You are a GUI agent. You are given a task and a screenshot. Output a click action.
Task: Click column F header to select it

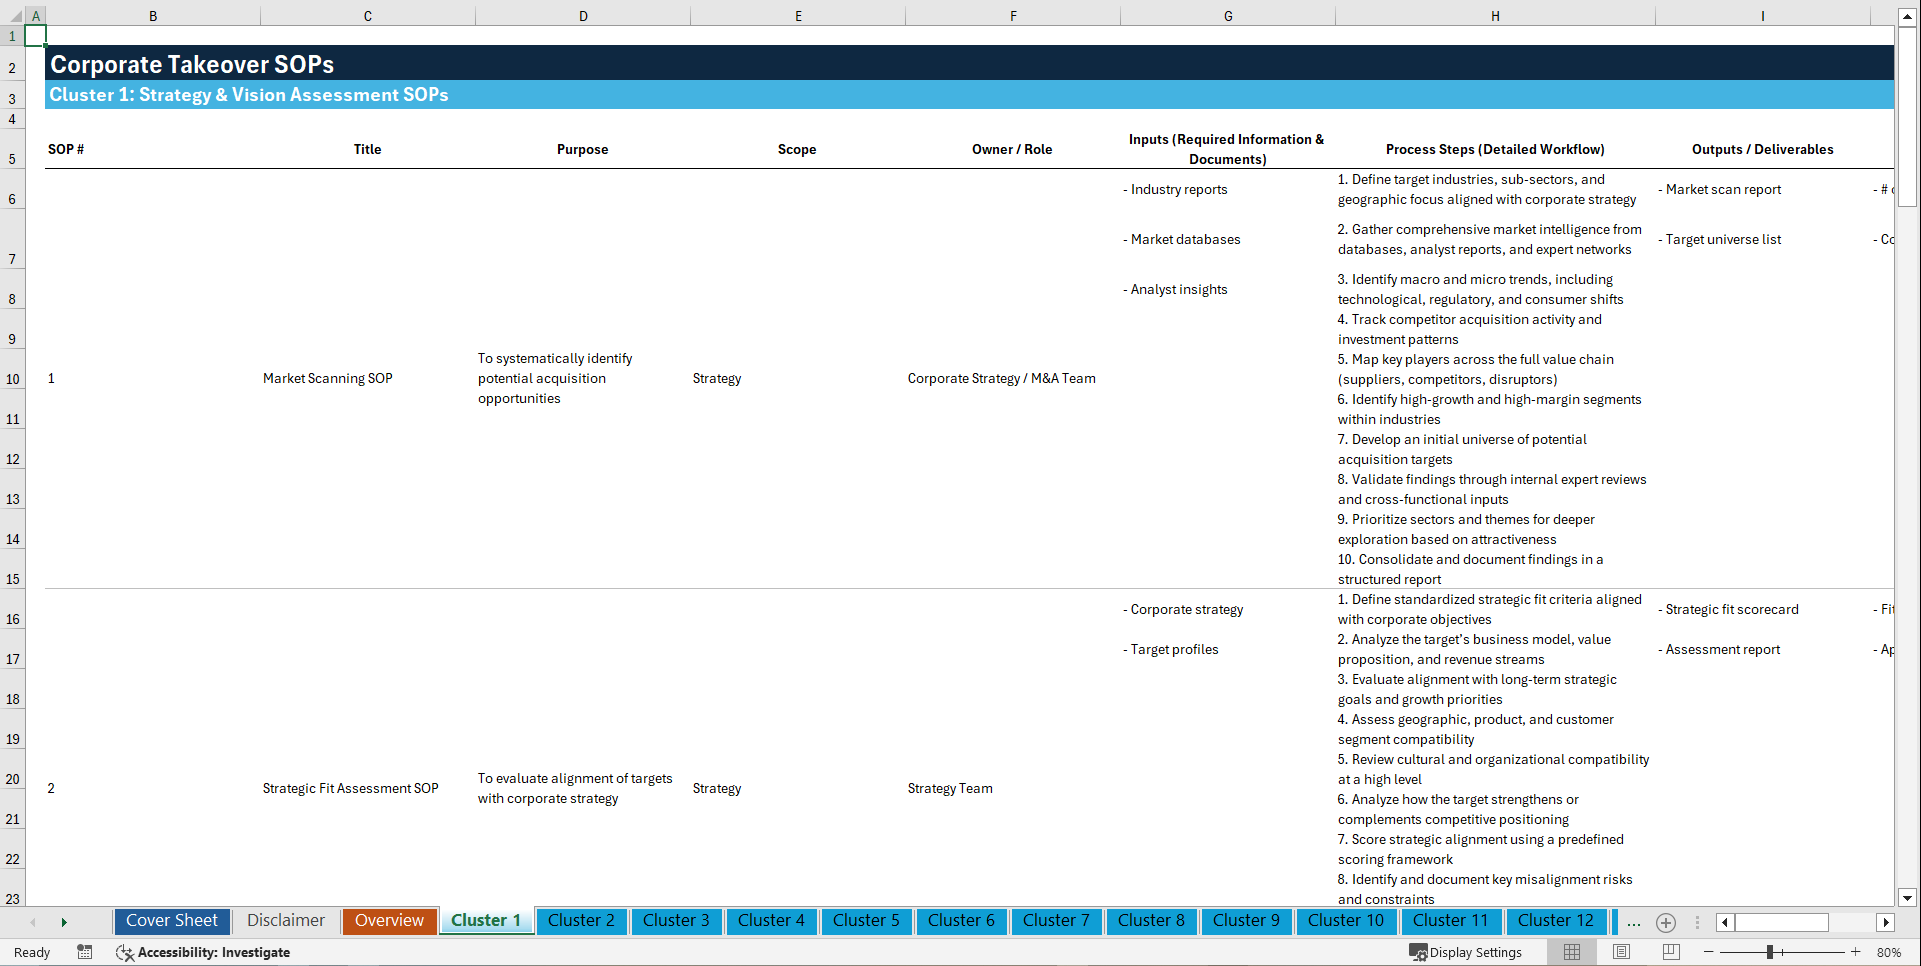[1013, 16]
